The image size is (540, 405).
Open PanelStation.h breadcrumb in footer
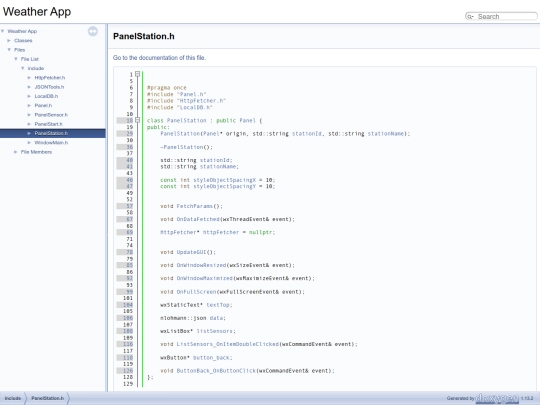click(48, 398)
